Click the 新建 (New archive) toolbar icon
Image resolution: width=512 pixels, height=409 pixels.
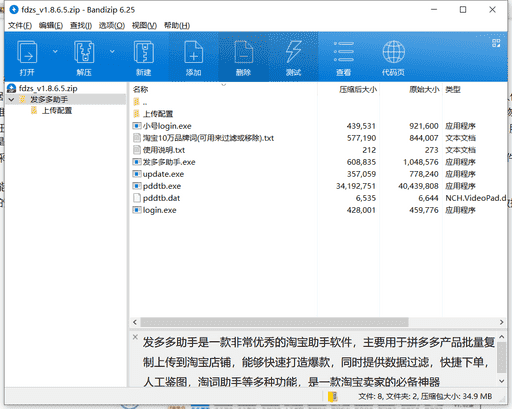pos(144,52)
